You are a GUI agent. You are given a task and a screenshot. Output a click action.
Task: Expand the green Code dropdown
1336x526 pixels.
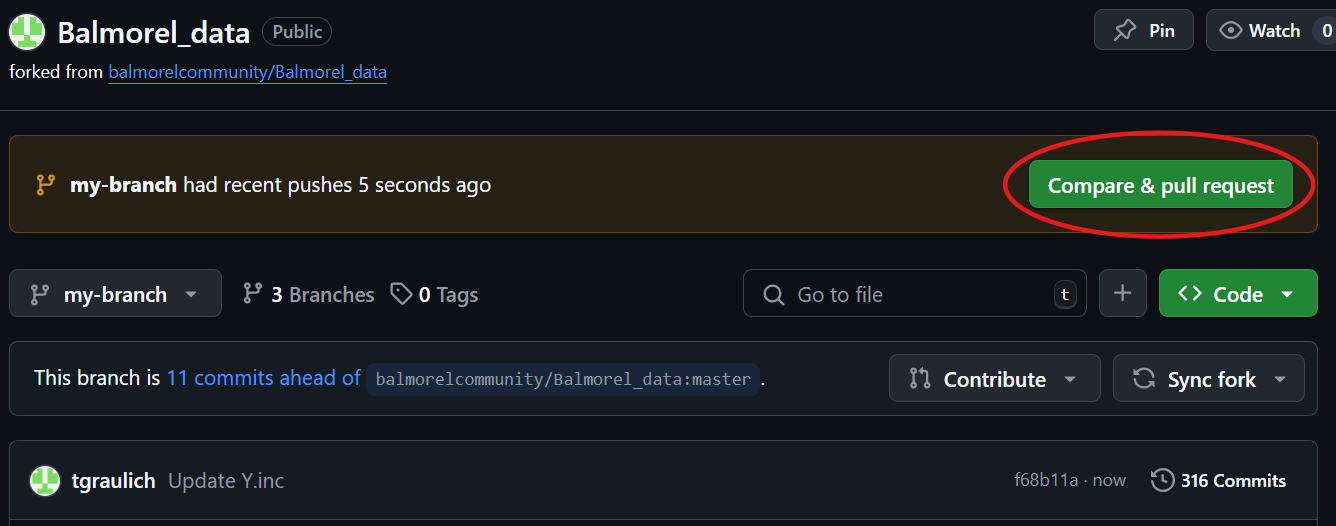(1238, 293)
